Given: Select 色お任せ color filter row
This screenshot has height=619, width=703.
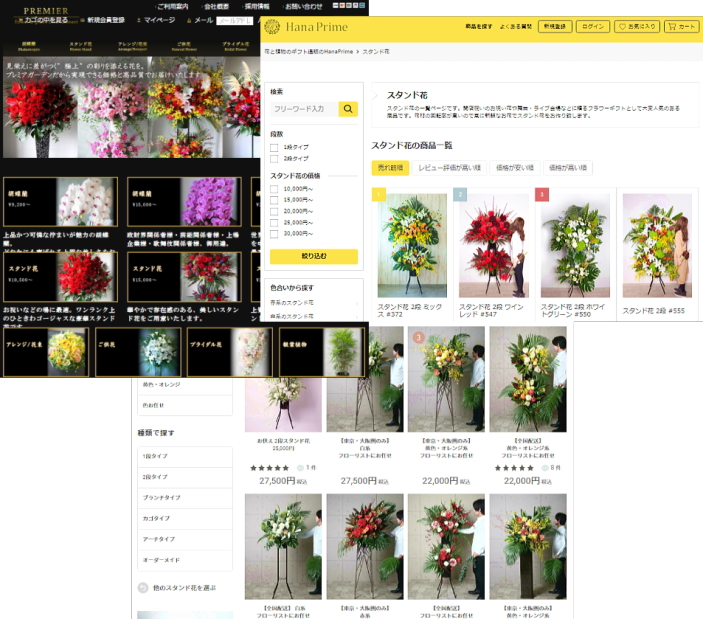Looking at the screenshot, I should [x=185, y=405].
